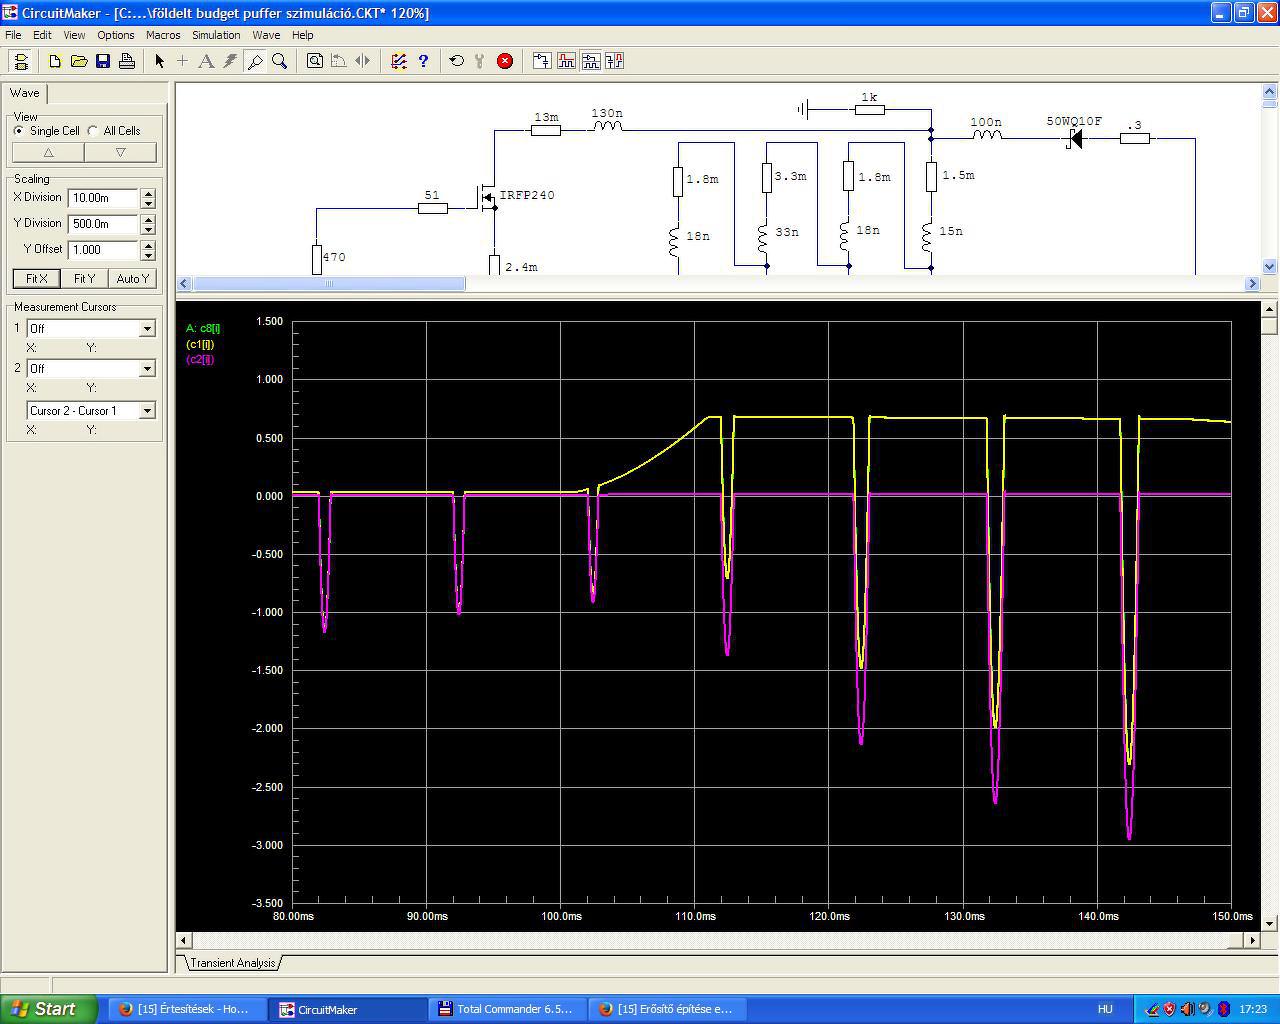Image resolution: width=1280 pixels, height=1024 pixels.
Task: Click the X Division input field
Action: (104, 198)
